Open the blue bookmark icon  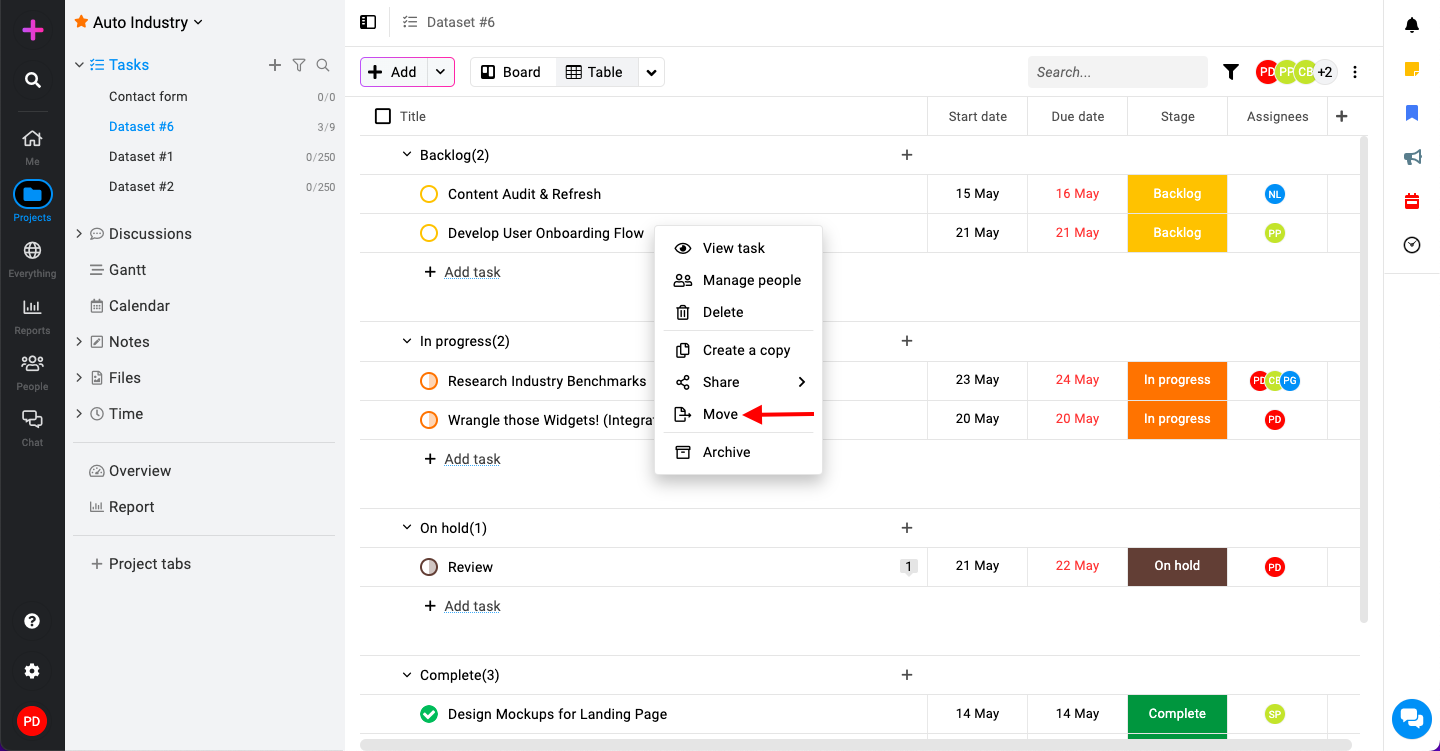1412,113
